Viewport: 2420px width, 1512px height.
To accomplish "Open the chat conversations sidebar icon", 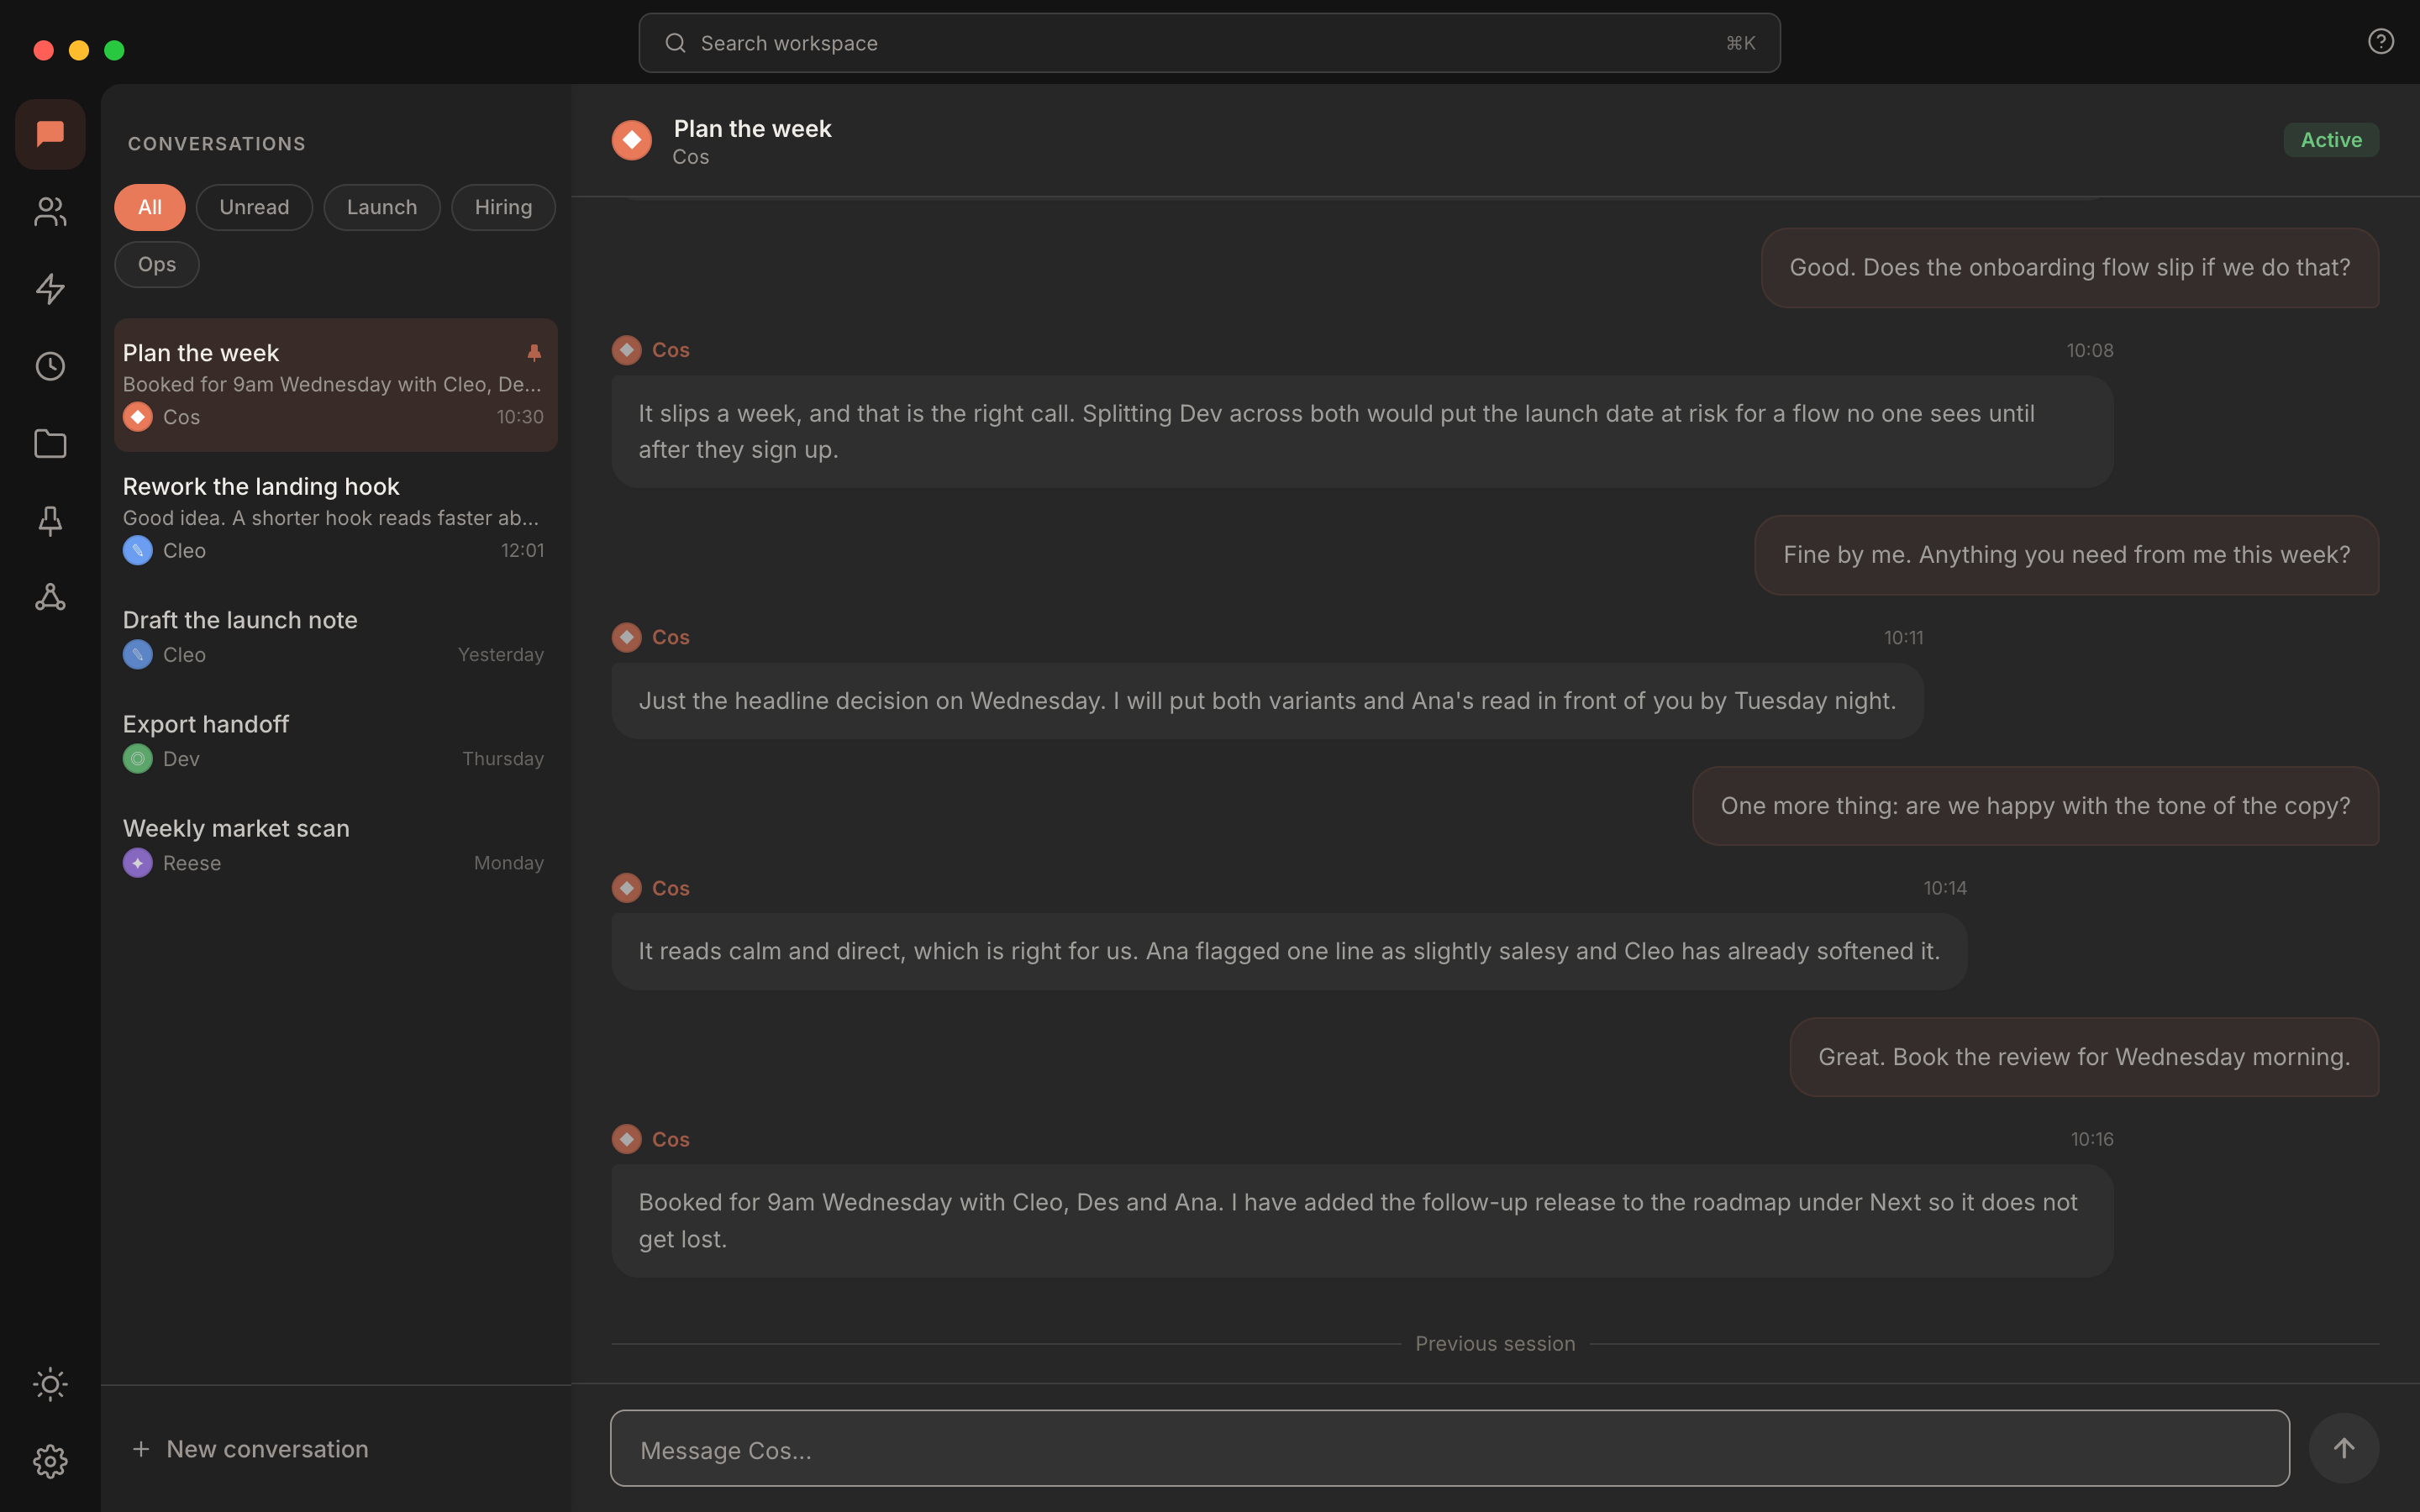I will (x=50, y=134).
